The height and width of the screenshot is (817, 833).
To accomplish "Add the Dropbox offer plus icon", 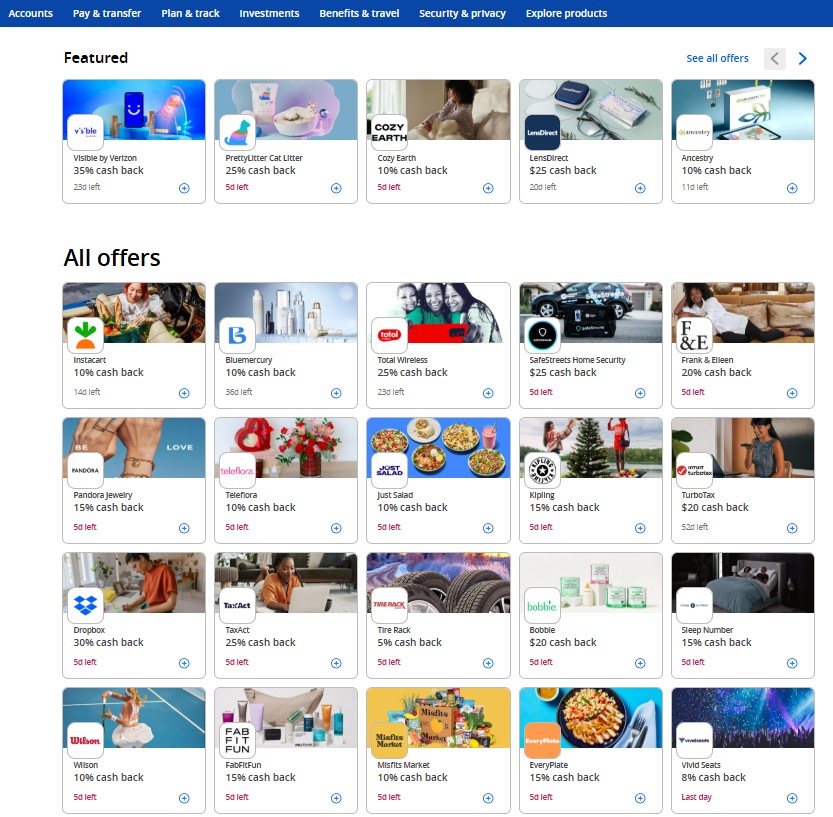I will click(x=184, y=663).
